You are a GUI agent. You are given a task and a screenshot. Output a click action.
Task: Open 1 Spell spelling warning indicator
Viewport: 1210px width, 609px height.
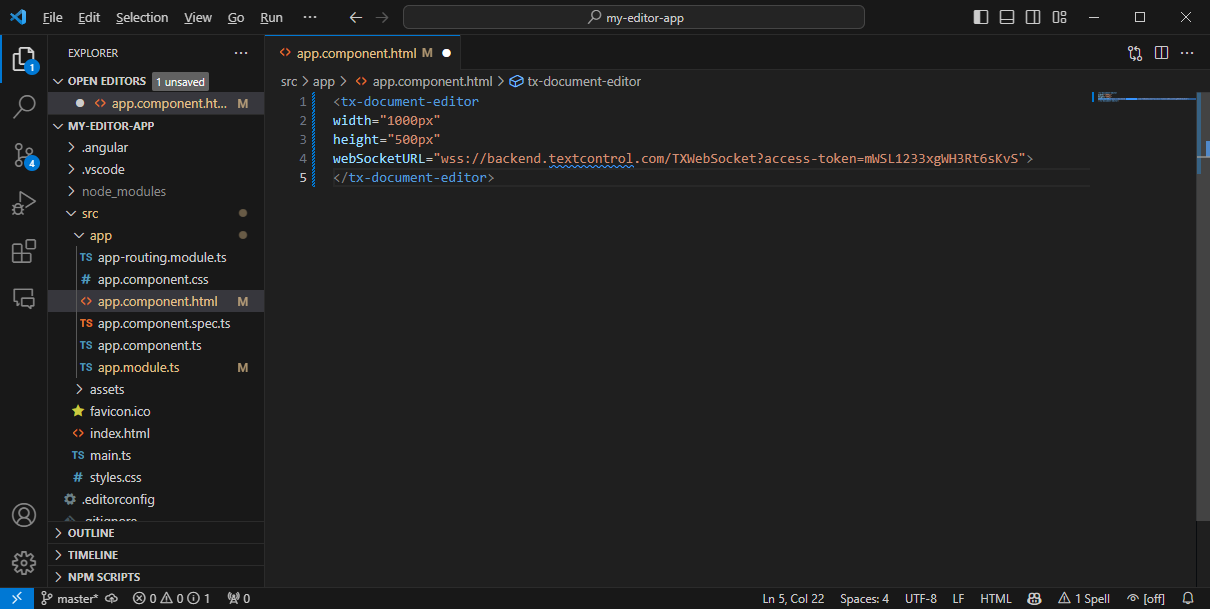coord(1084,598)
